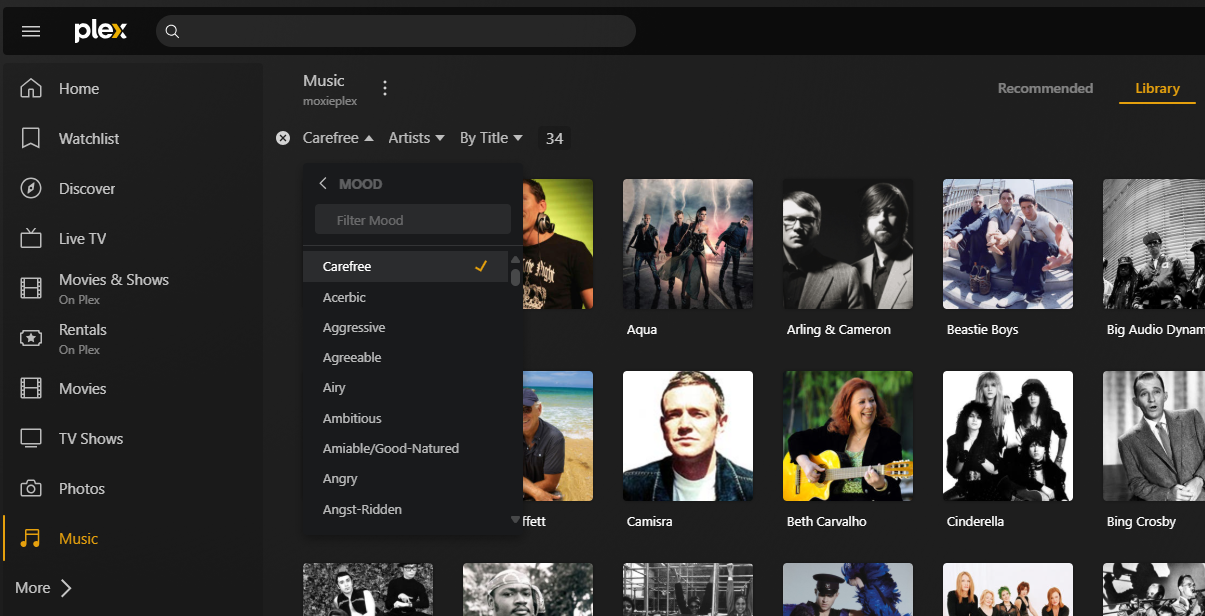Uncheck the Carefree mood option
Viewport: 1205px width, 616px height.
point(406,267)
